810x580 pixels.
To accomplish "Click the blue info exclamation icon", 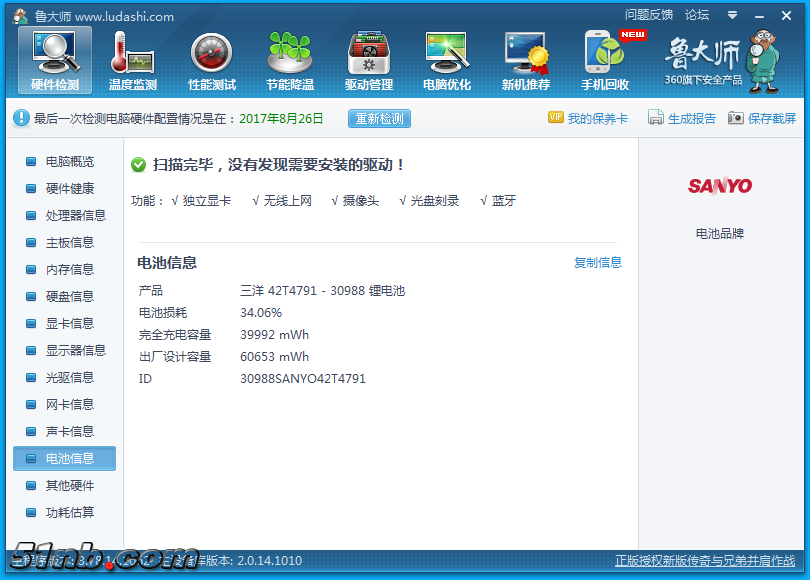I will pos(21,118).
